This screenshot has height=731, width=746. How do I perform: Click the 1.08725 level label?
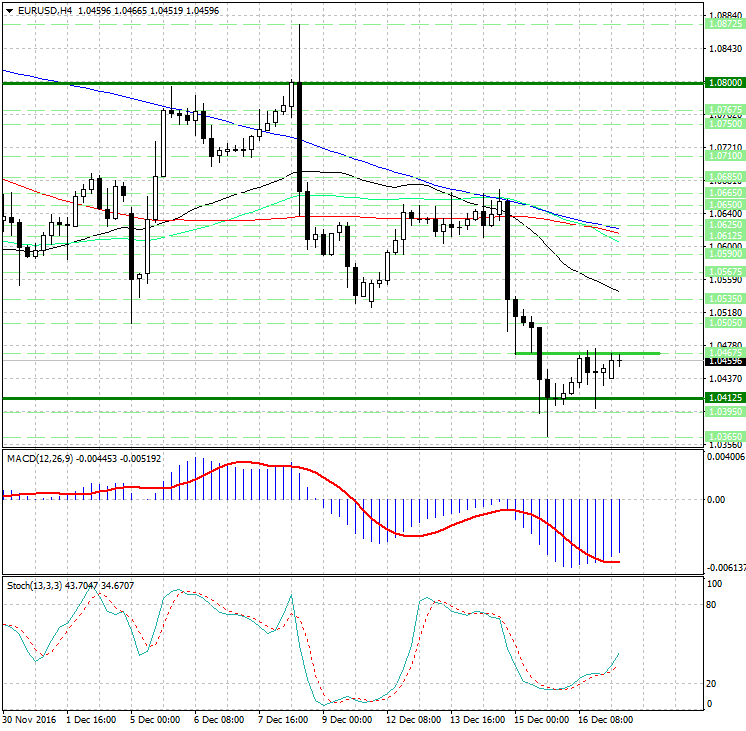coord(725,24)
